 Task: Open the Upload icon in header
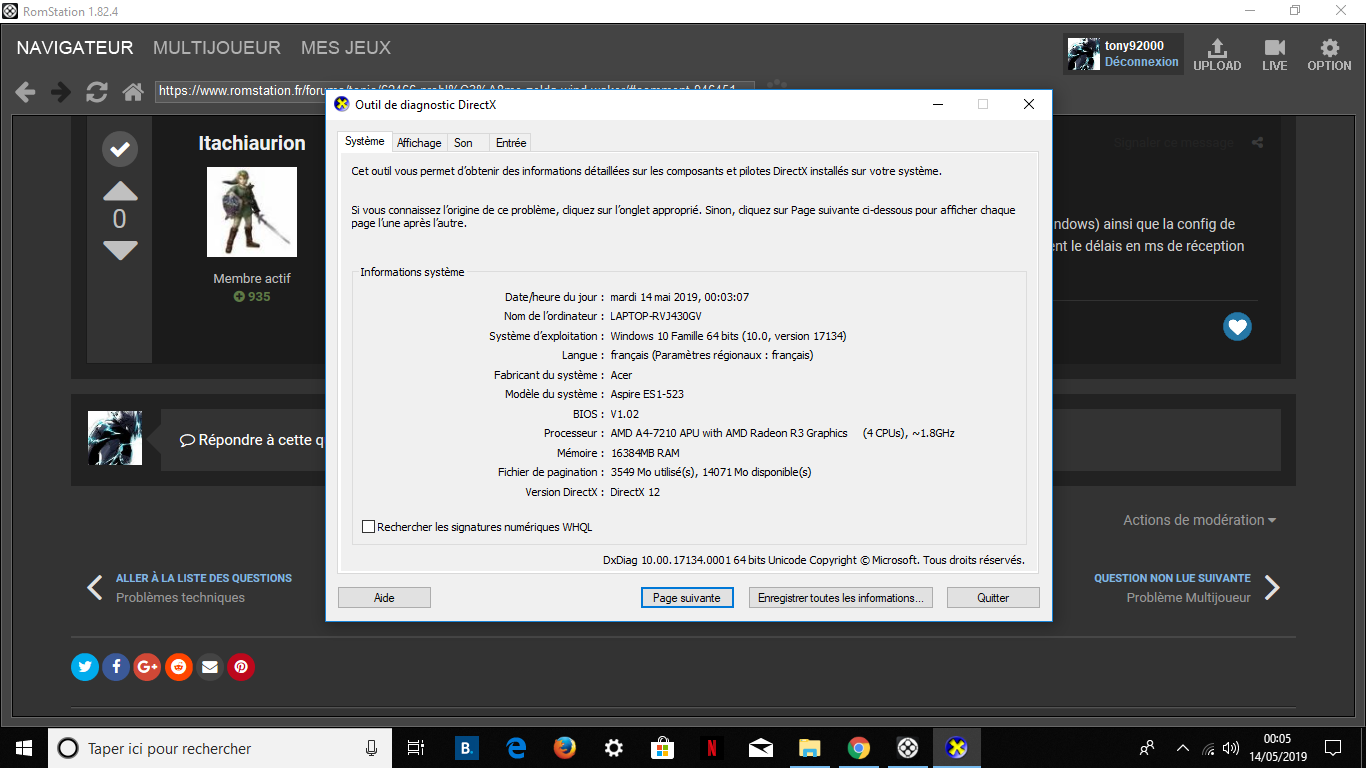(1217, 55)
